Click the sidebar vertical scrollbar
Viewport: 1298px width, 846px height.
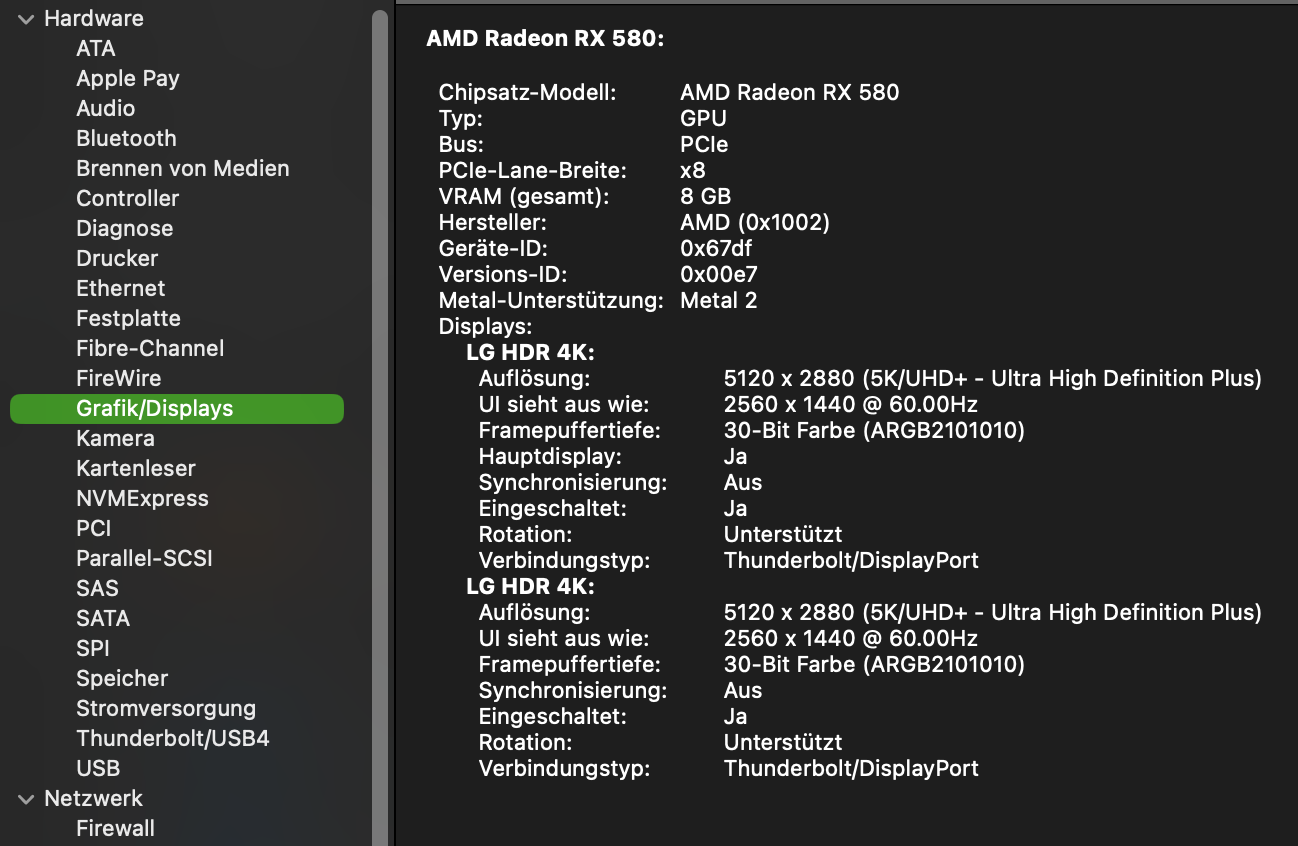379,400
